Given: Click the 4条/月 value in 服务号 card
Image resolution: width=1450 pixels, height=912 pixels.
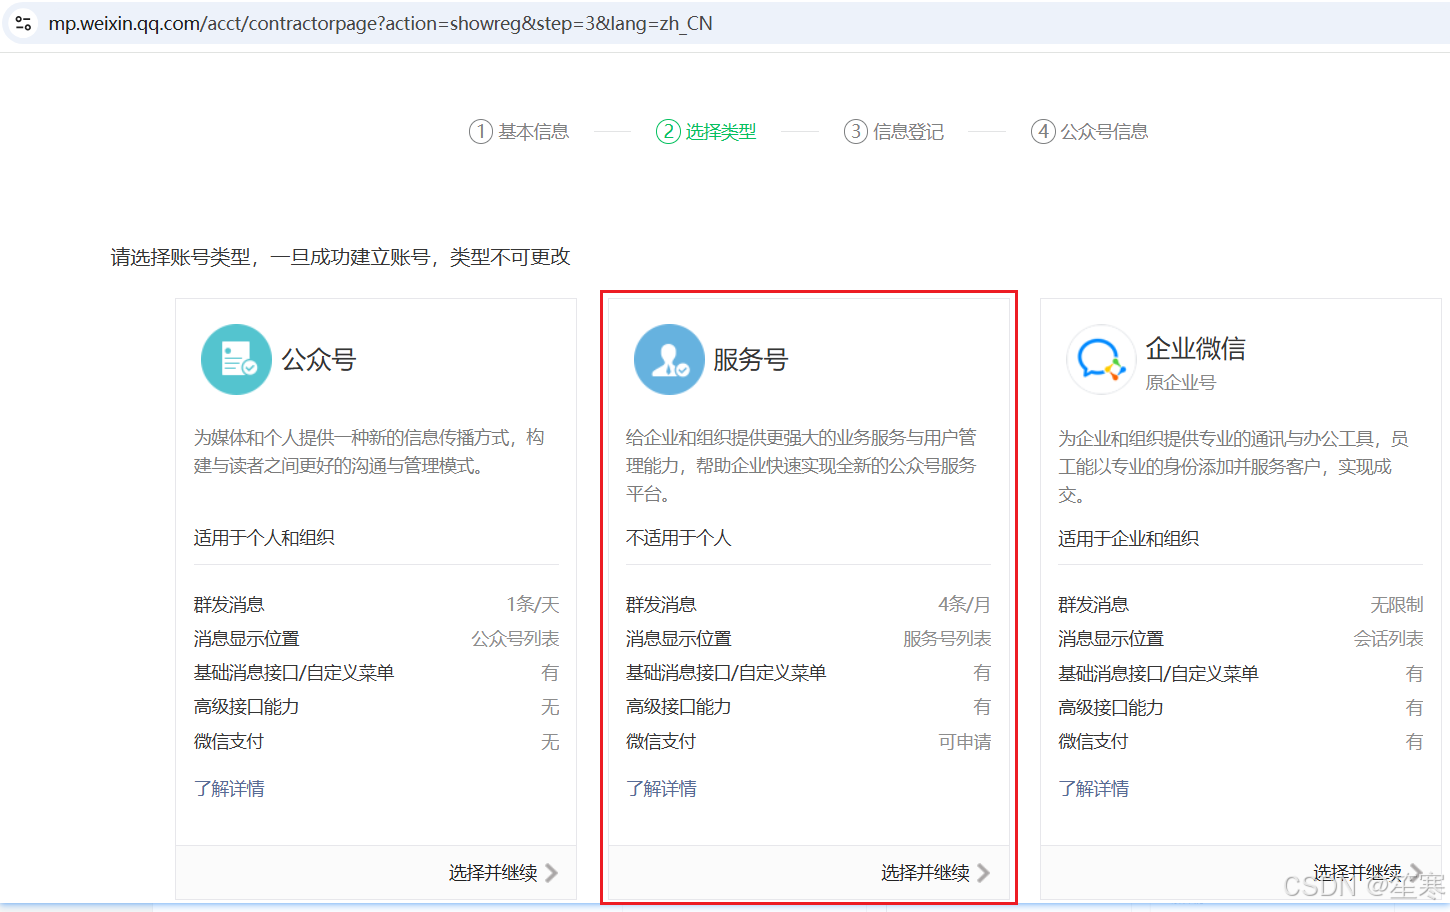Looking at the screenshot, I should 965,604.
